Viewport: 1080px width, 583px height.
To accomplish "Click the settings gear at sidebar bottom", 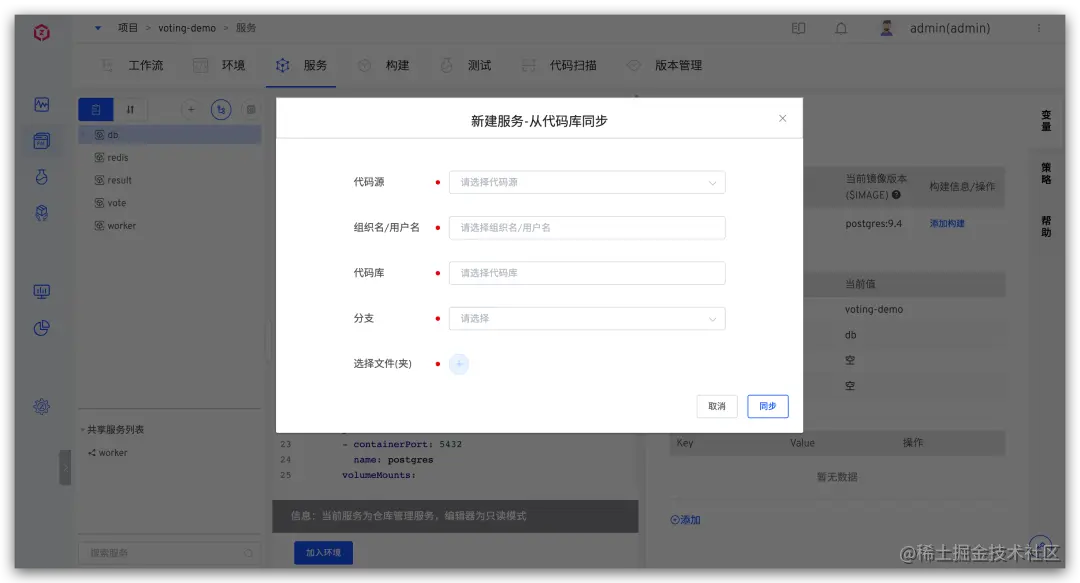I will coord(41,407).
